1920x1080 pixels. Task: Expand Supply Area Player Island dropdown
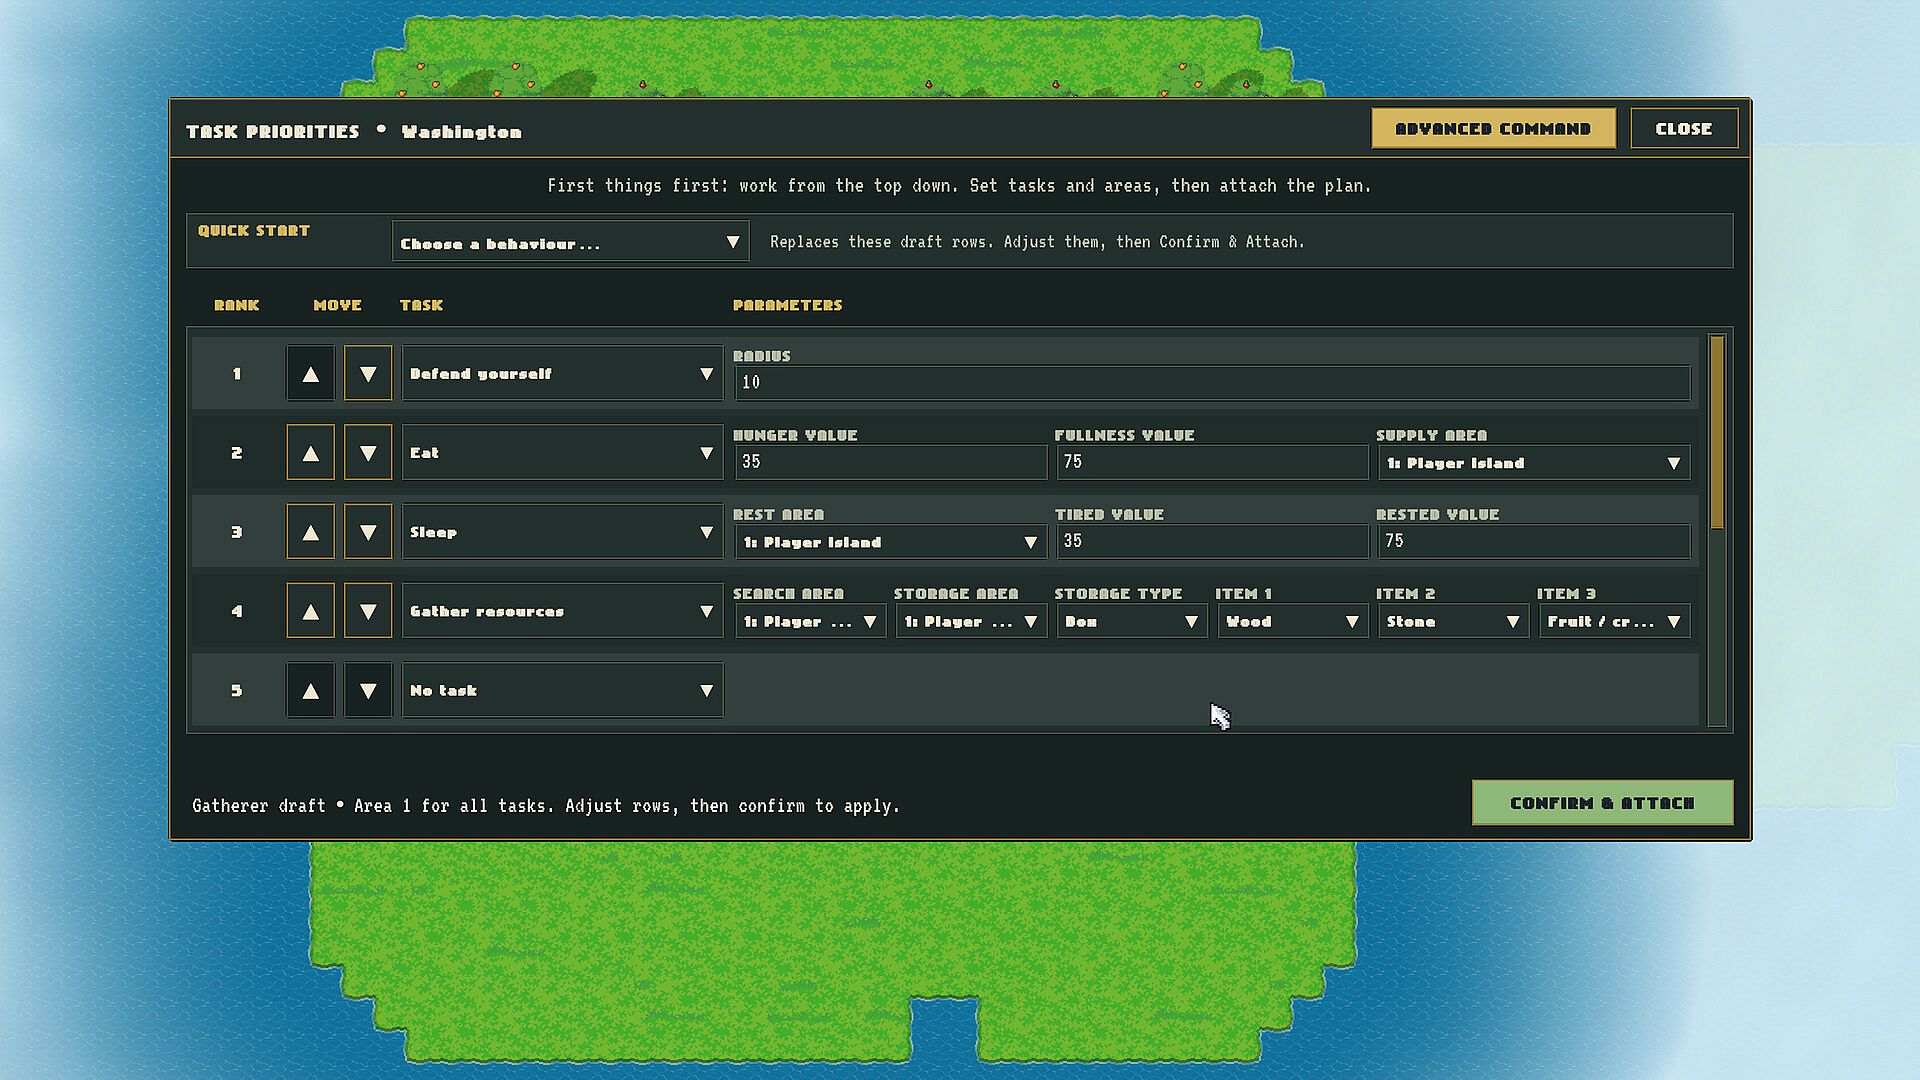(x=1533, y=463)
